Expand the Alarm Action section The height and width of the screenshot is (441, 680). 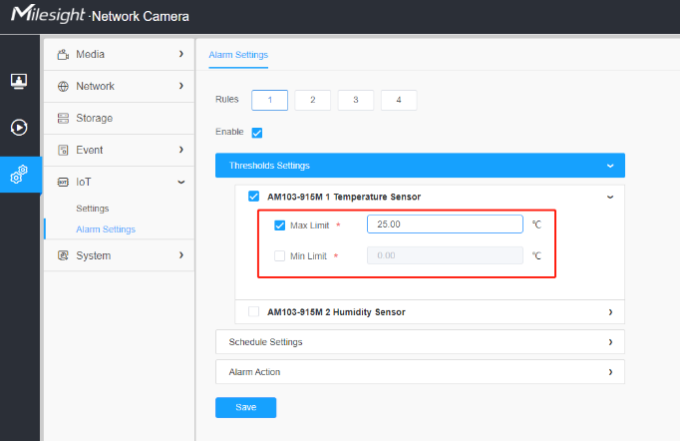[420, 372]
